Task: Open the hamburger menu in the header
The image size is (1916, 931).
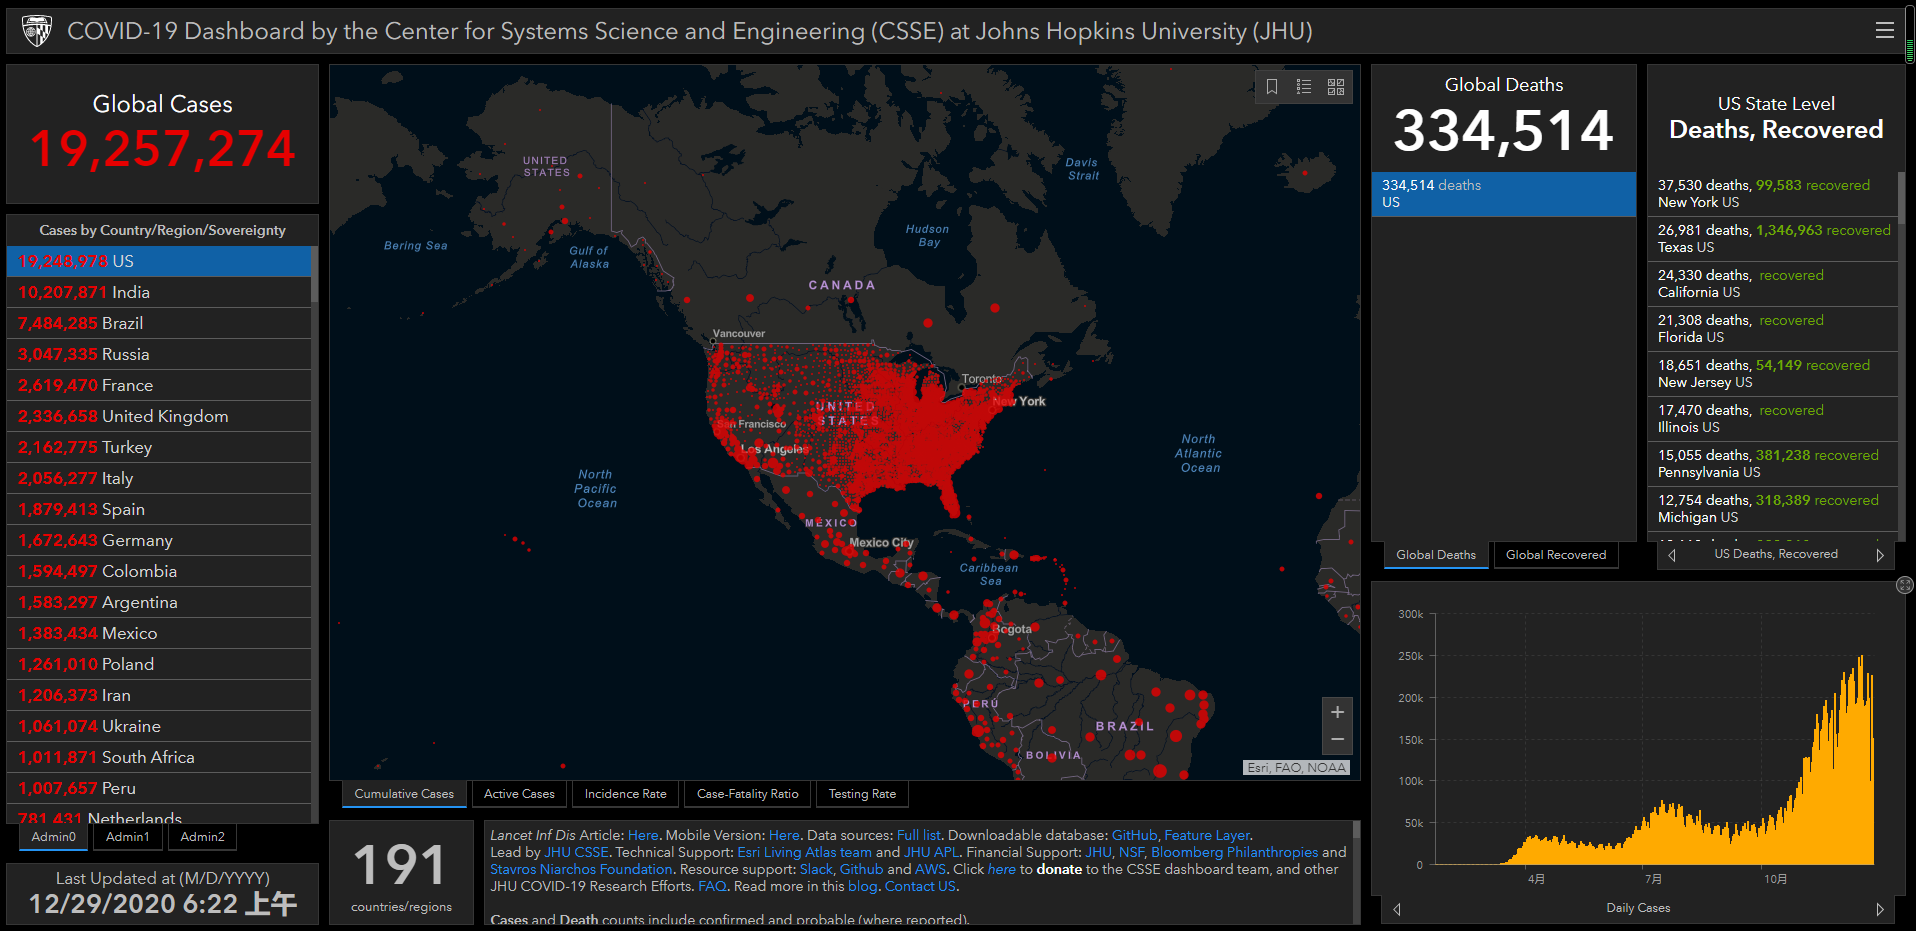Action: coord(1884,30)
